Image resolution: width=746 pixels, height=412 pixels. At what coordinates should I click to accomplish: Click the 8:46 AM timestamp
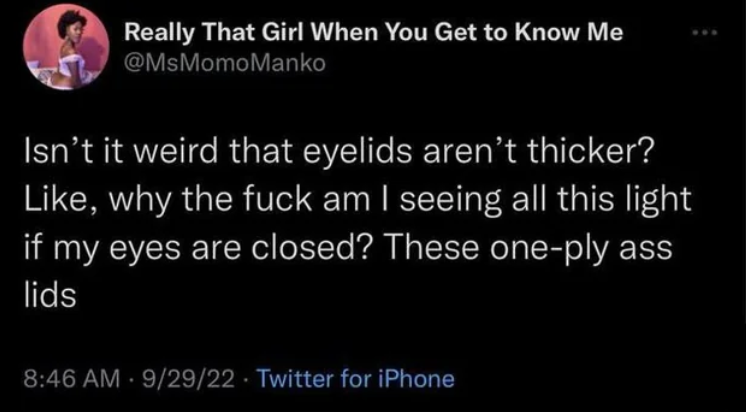[62, 379]
